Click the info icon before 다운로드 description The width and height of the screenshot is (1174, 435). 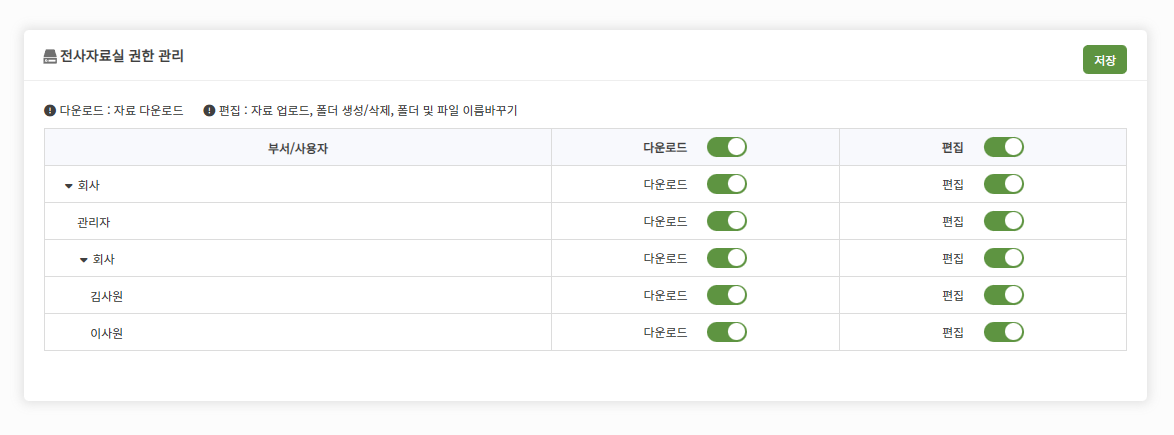tap(50, 111)
